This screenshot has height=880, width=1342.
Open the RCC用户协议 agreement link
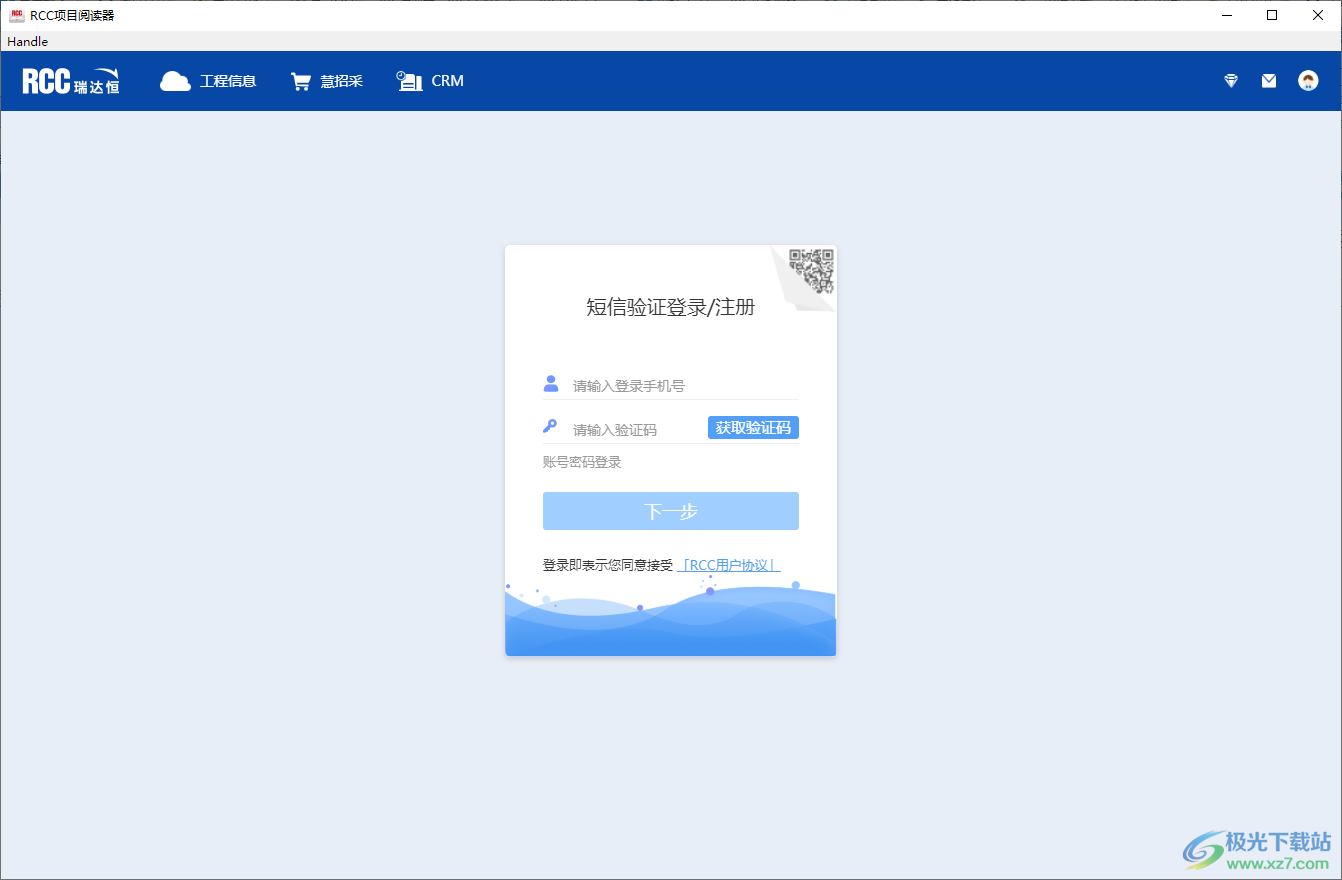[729, 564]
